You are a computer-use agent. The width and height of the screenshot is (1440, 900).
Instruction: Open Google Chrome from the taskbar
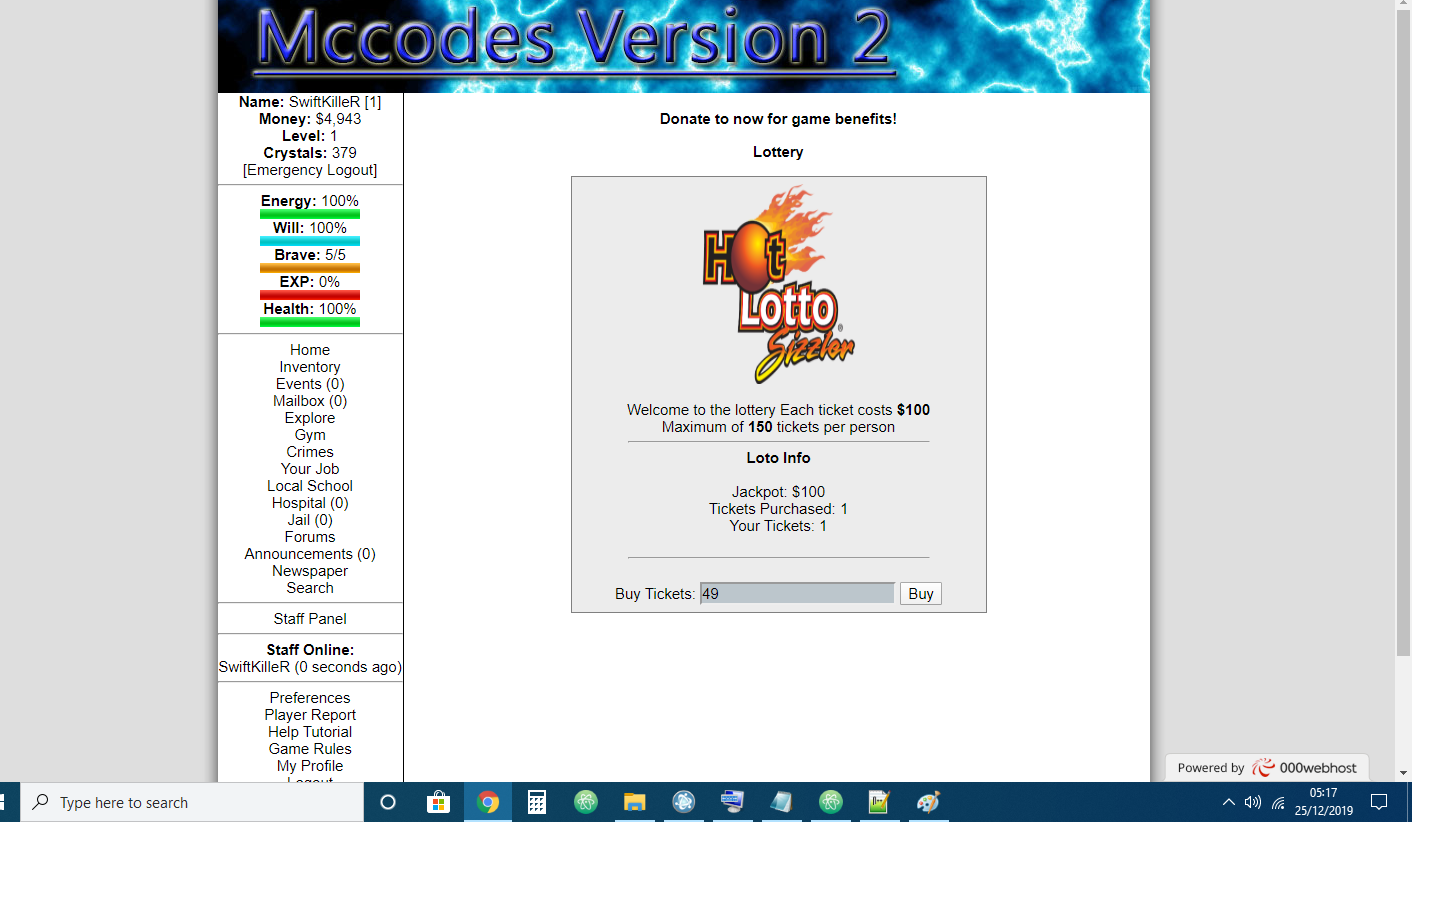coord(488,802)
